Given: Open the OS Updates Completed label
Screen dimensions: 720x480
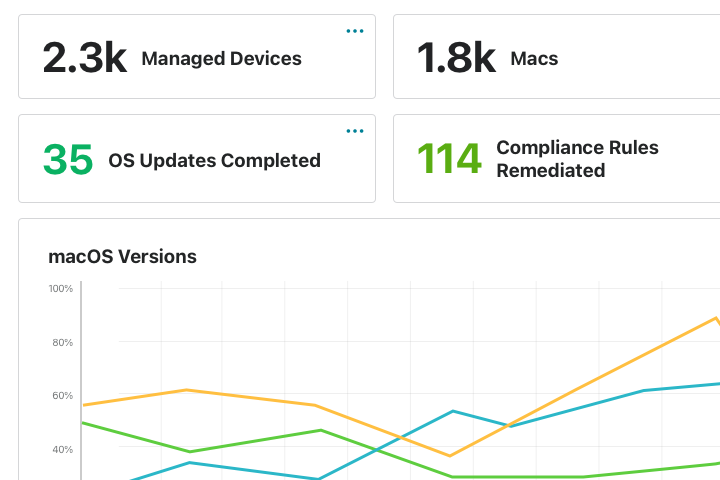Looking at the screenshot, I should point(214,160).
